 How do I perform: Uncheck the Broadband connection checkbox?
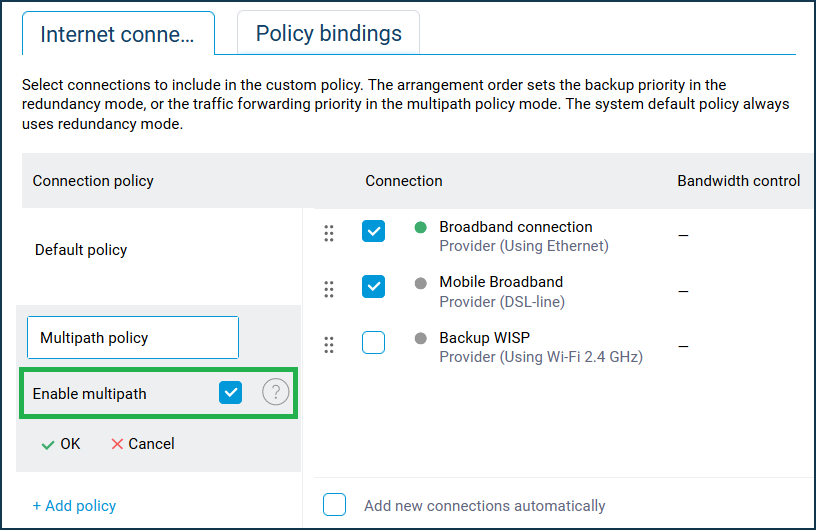[x=374, y=231]
